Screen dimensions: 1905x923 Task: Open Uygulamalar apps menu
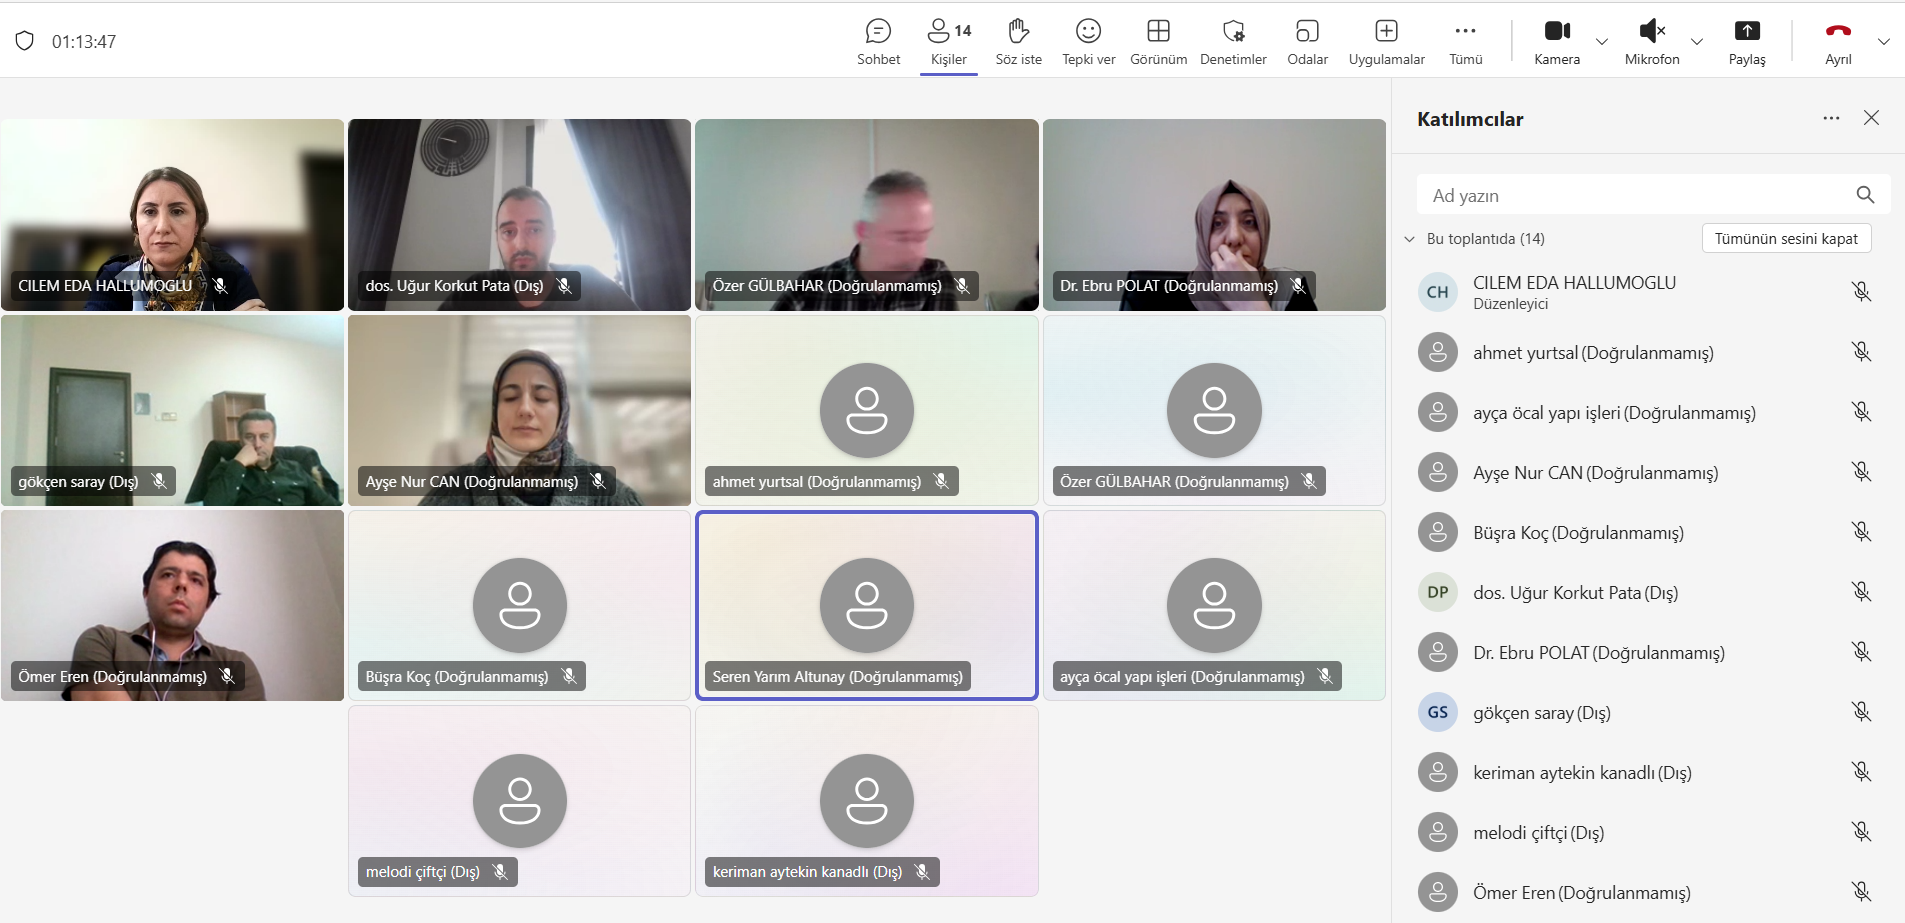1386,42
